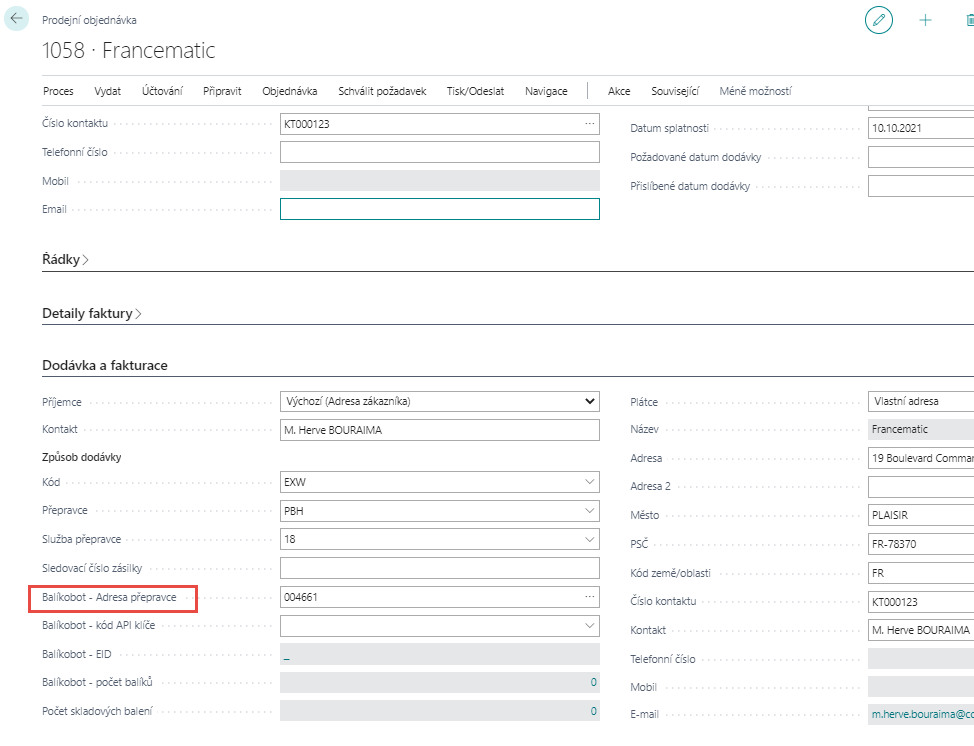Open the Služba přepravce dropdown
Screen dimensions: 974x746
(588, 539)
